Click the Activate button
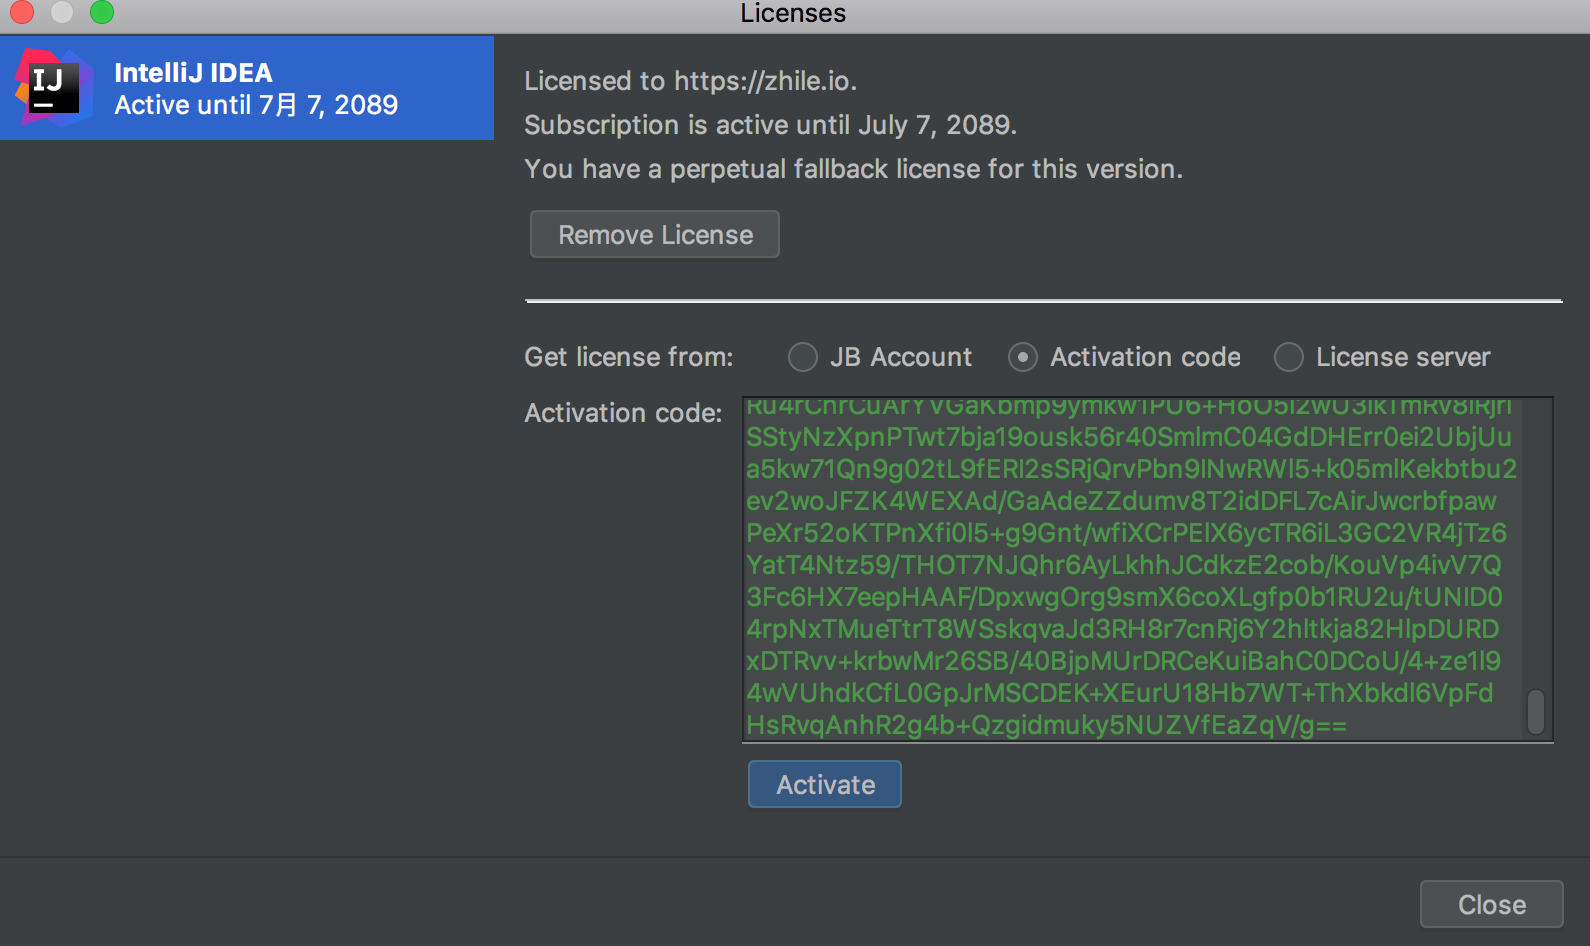The image size is (1590, 946). (825, 784)
